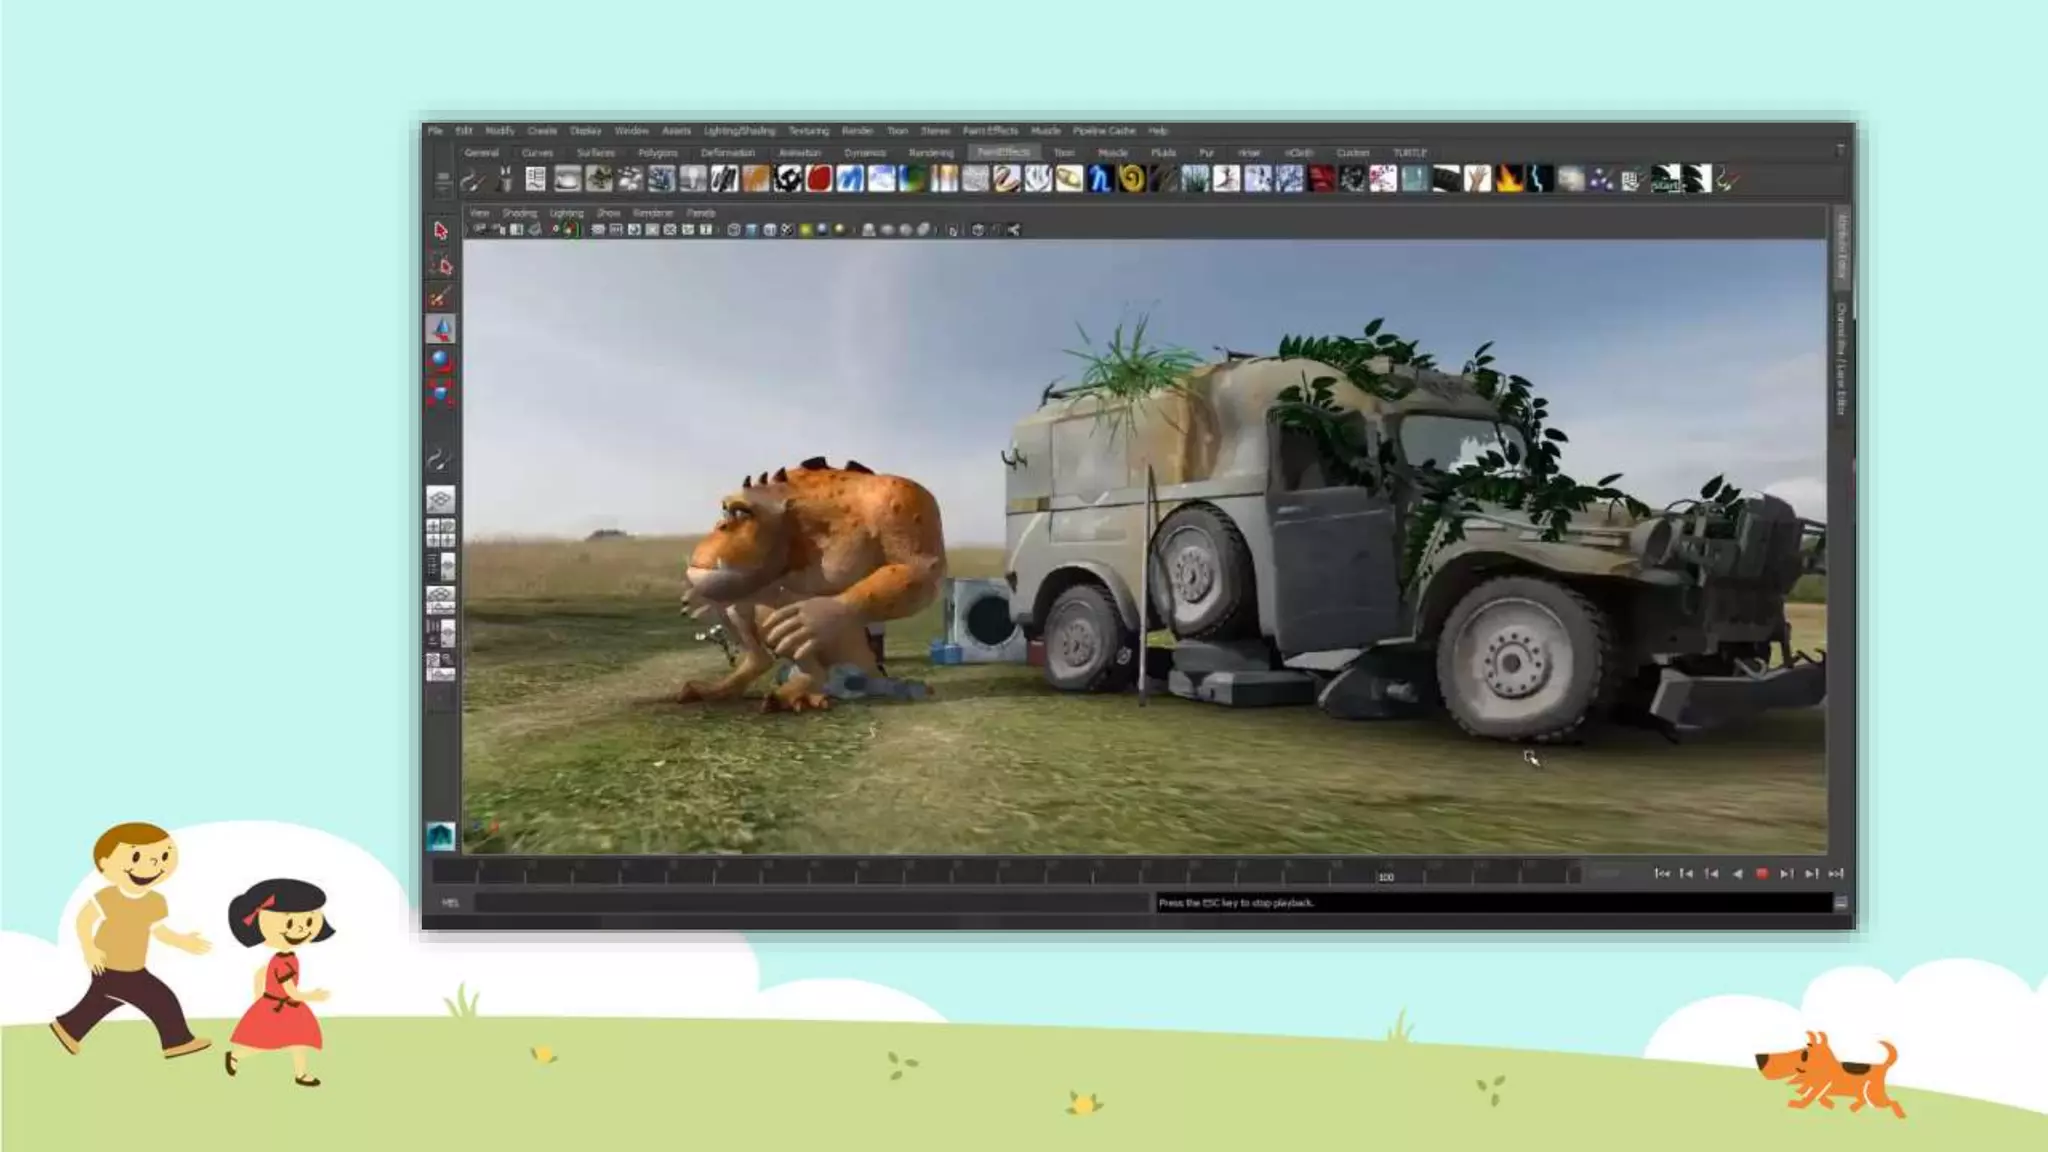The image size is (2048, 1152).
Task: Click the lightning brush shelf icon
Action: [1540, 179]
